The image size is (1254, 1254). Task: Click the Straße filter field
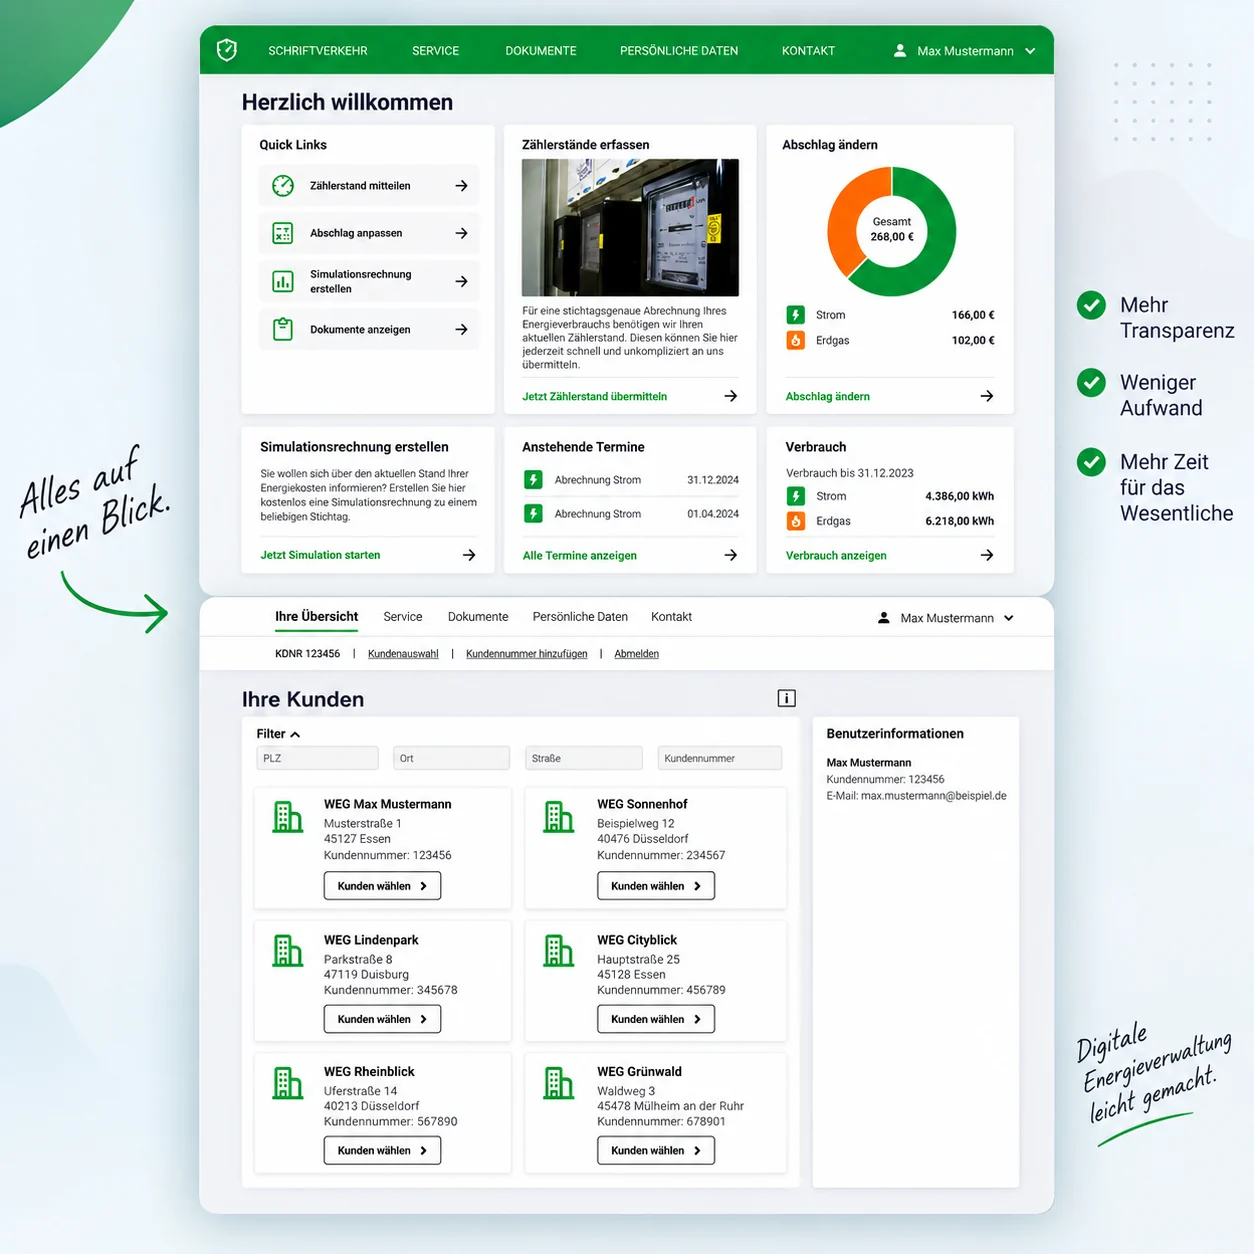[x=584, y=758]
